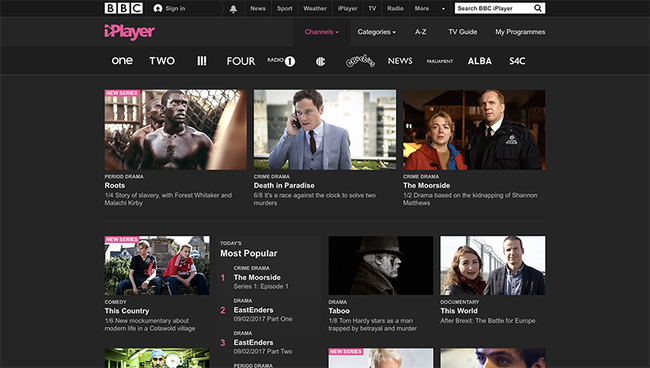
Task: Select BBC Parliament channel logo
Action: 440,61
